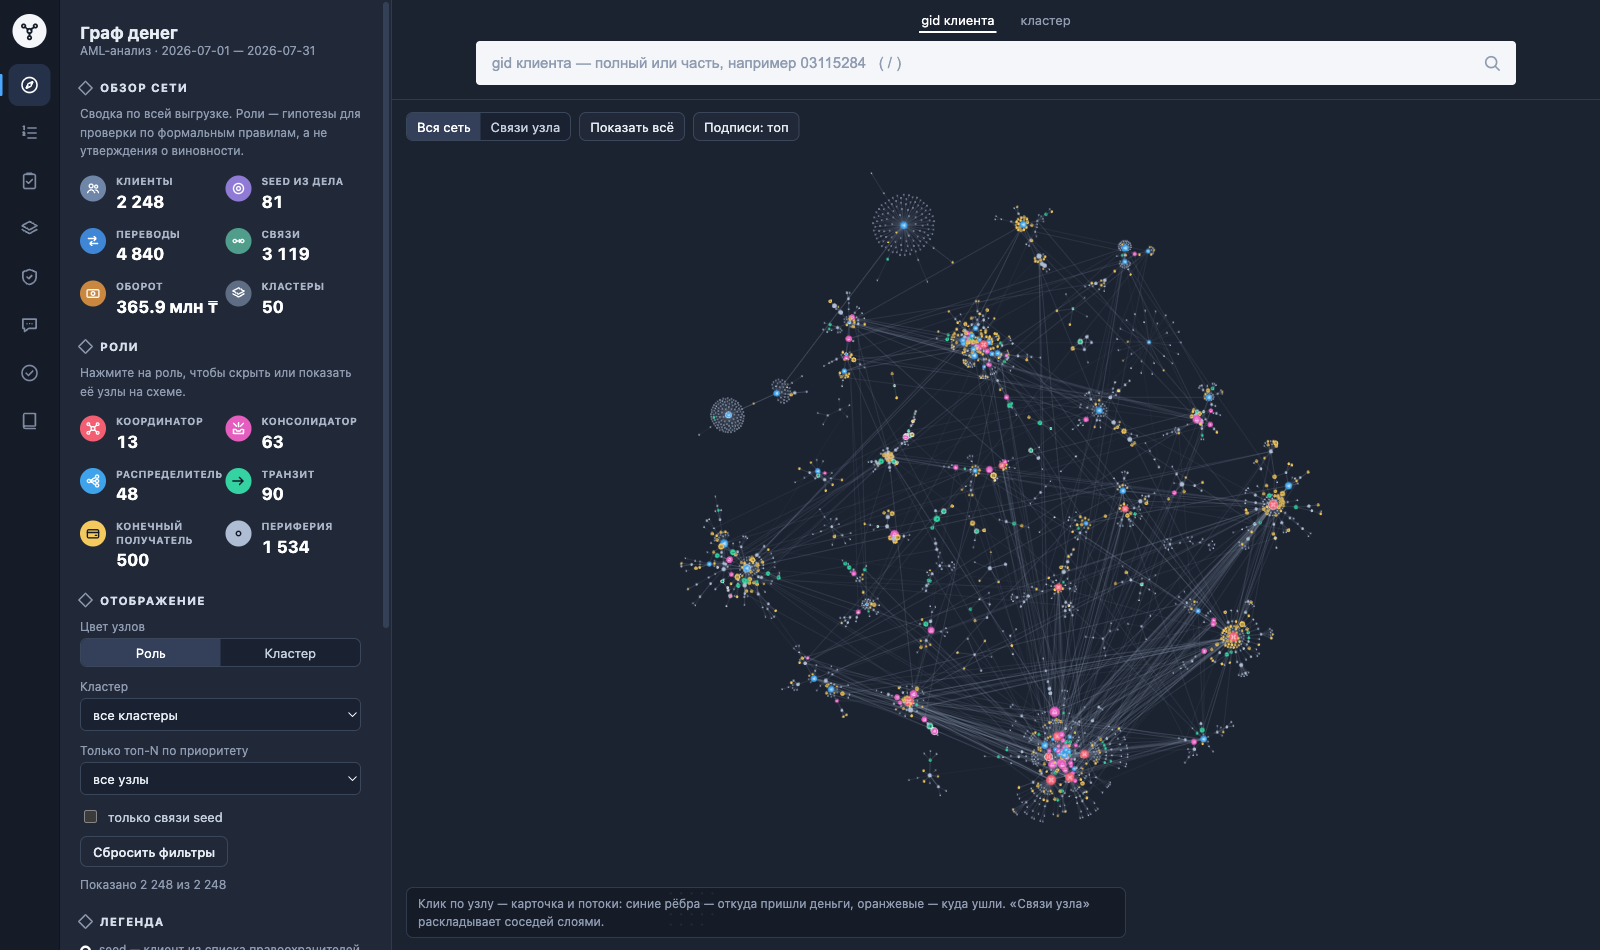Click the Сбросить фильтры button

pyautogui.click(x=154, y=852)
